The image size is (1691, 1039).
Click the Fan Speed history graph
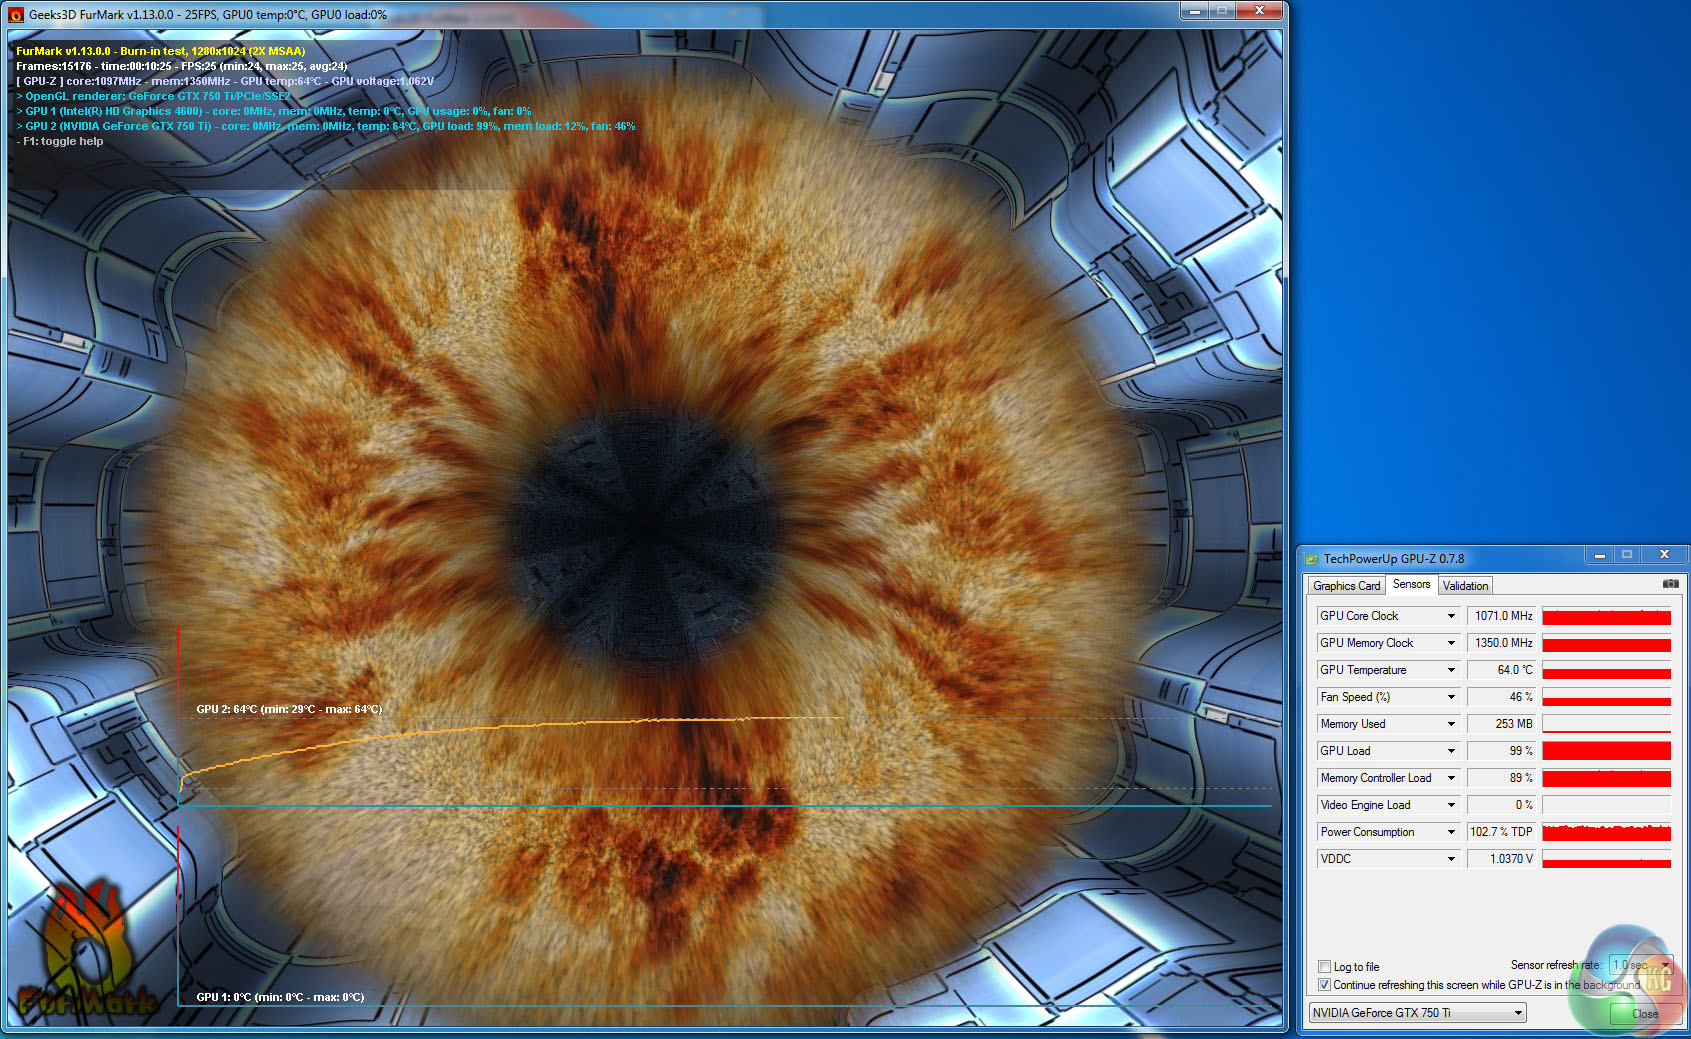[x=1606, y=697]
